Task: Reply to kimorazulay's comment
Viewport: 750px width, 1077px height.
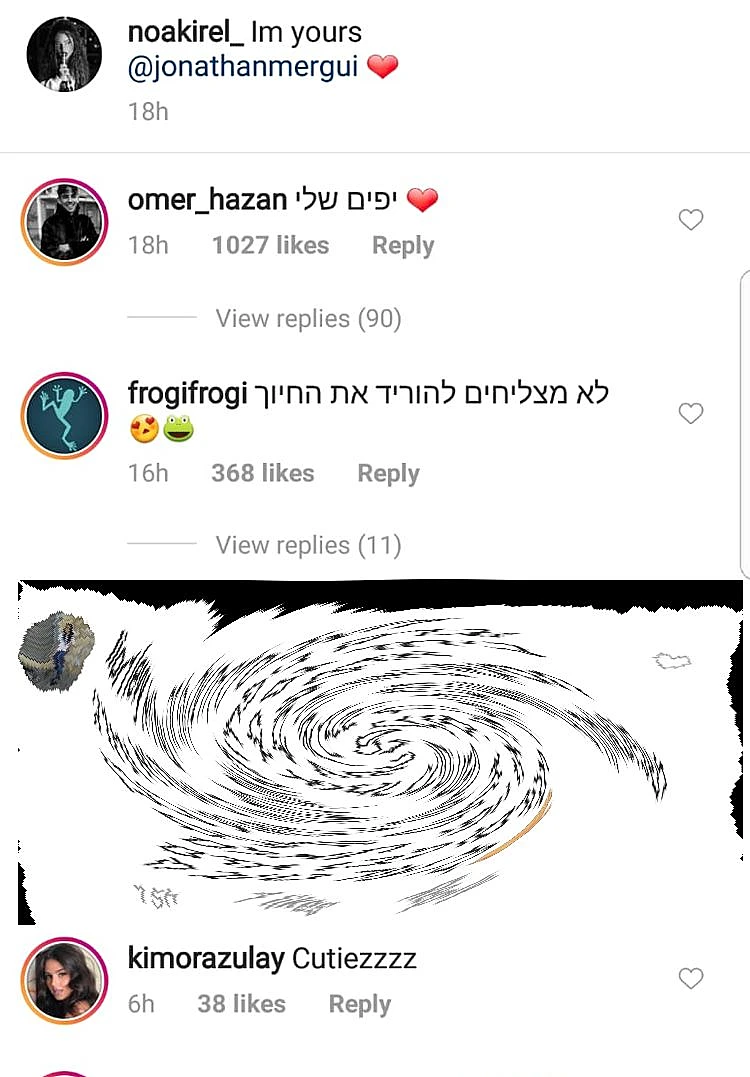Action: pyautogui.click(x=360, y=1004)
